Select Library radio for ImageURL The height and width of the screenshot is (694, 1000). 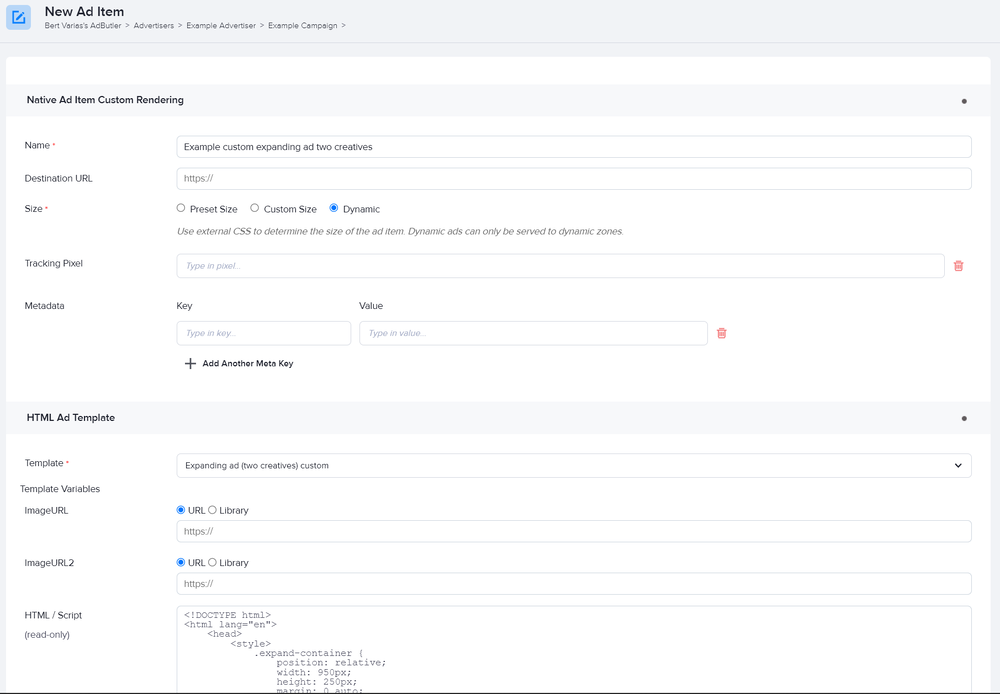click(212, 510)
